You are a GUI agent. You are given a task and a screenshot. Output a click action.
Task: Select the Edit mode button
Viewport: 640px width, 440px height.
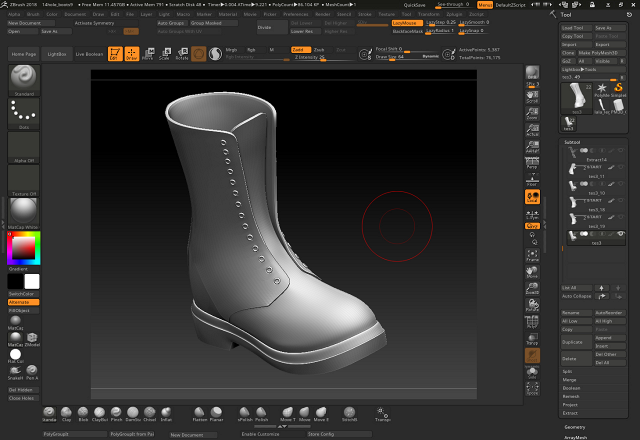(115, 53)
